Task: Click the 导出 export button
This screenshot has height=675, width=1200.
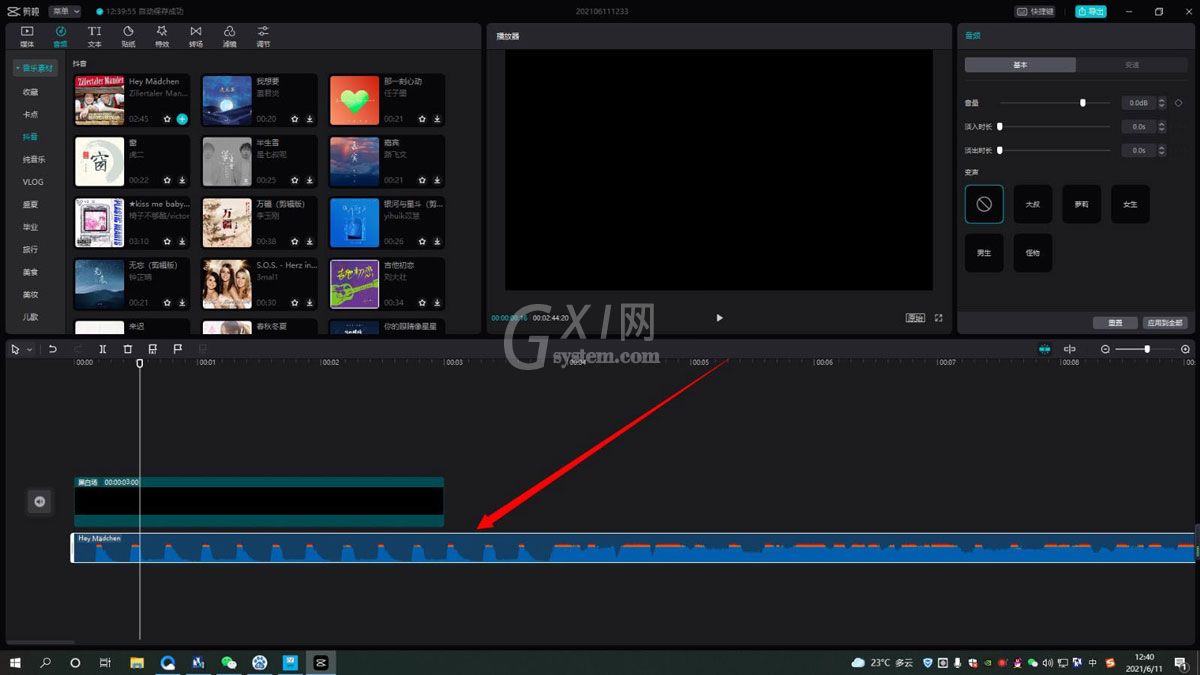Action: coord(1091,11)
